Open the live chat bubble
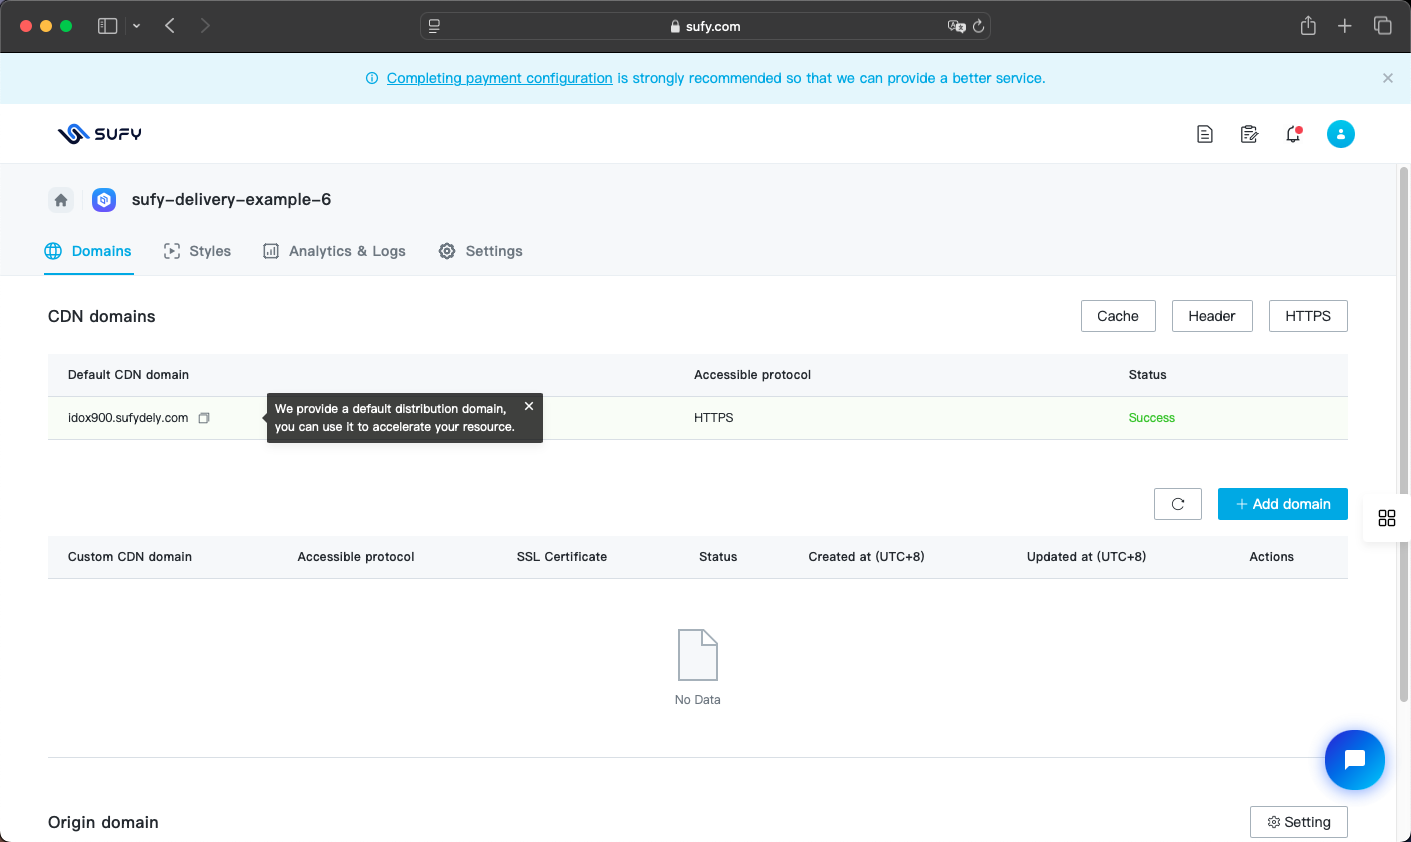 click(x=1355, y=760)
